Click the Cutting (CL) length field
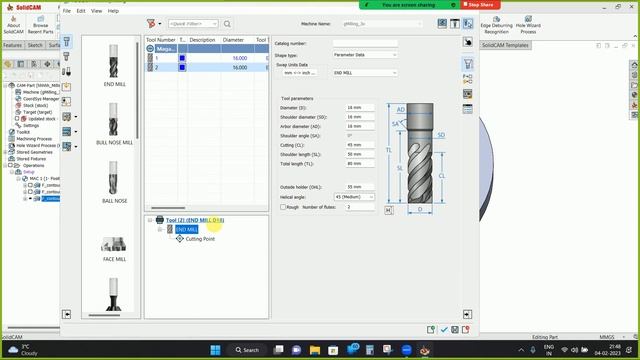This screenshot has height=360, width=640. point(360,145)
